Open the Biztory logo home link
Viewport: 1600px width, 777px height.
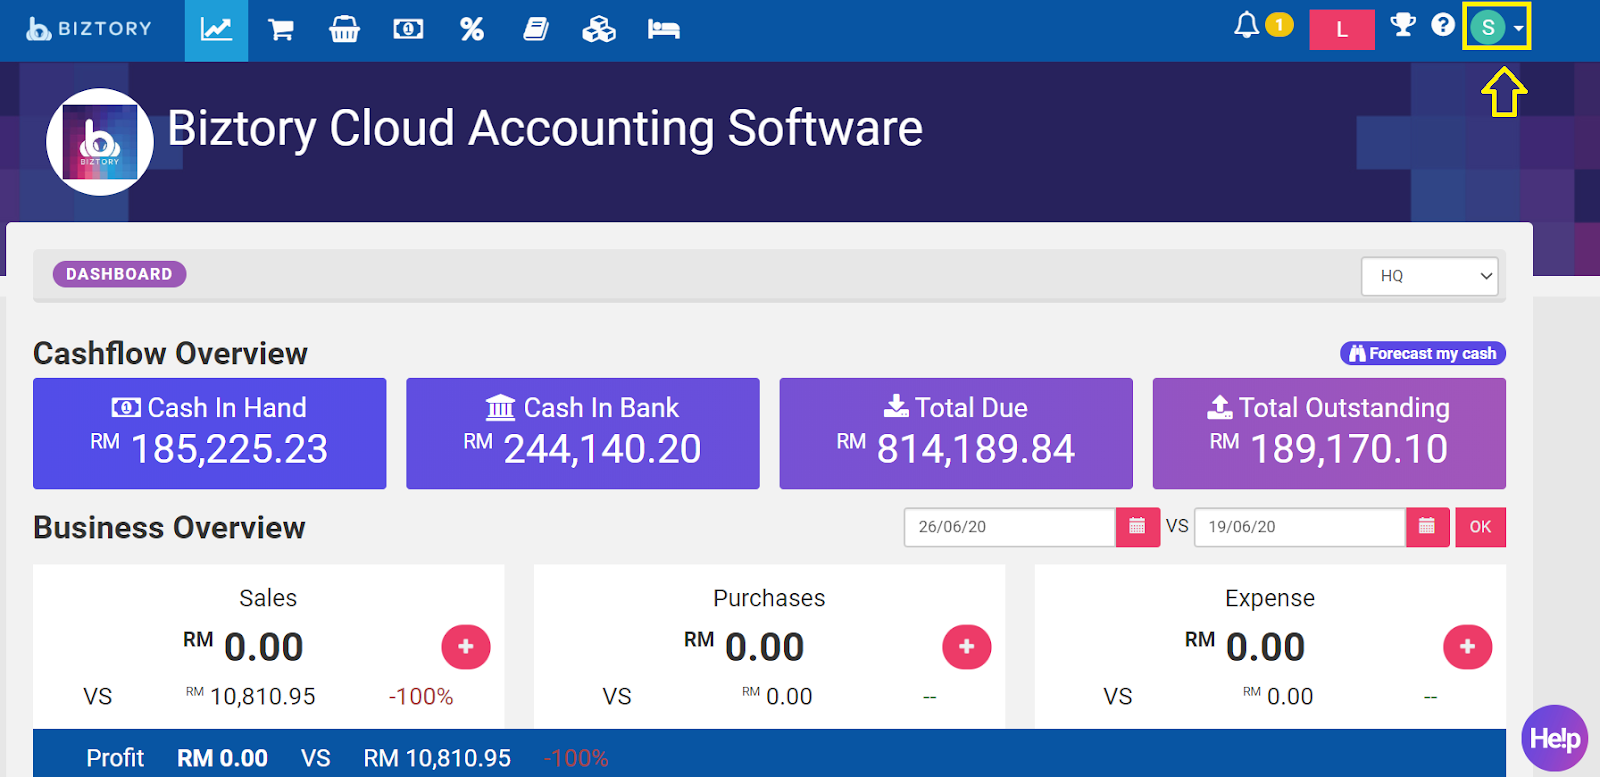pos(89,29)
